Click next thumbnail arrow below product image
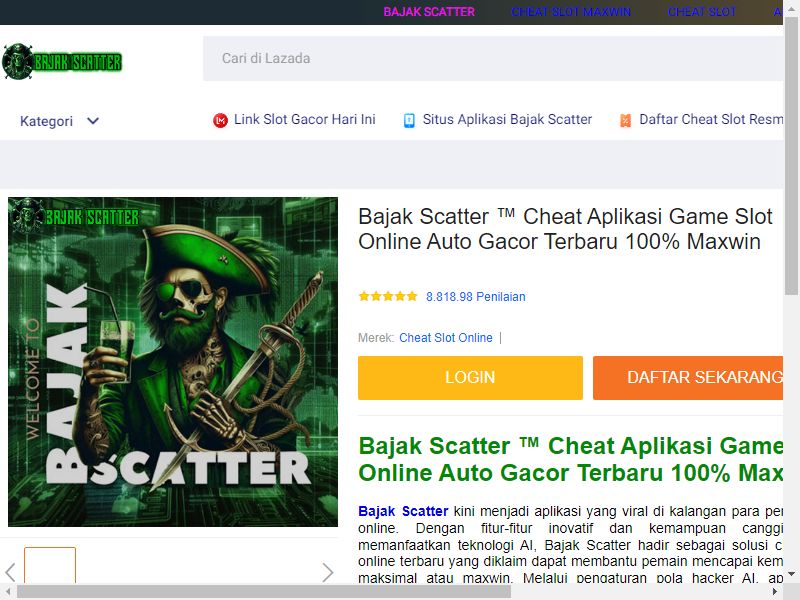Image resolution: width=800 pixels, height=600 pixels. click(328, 572)
